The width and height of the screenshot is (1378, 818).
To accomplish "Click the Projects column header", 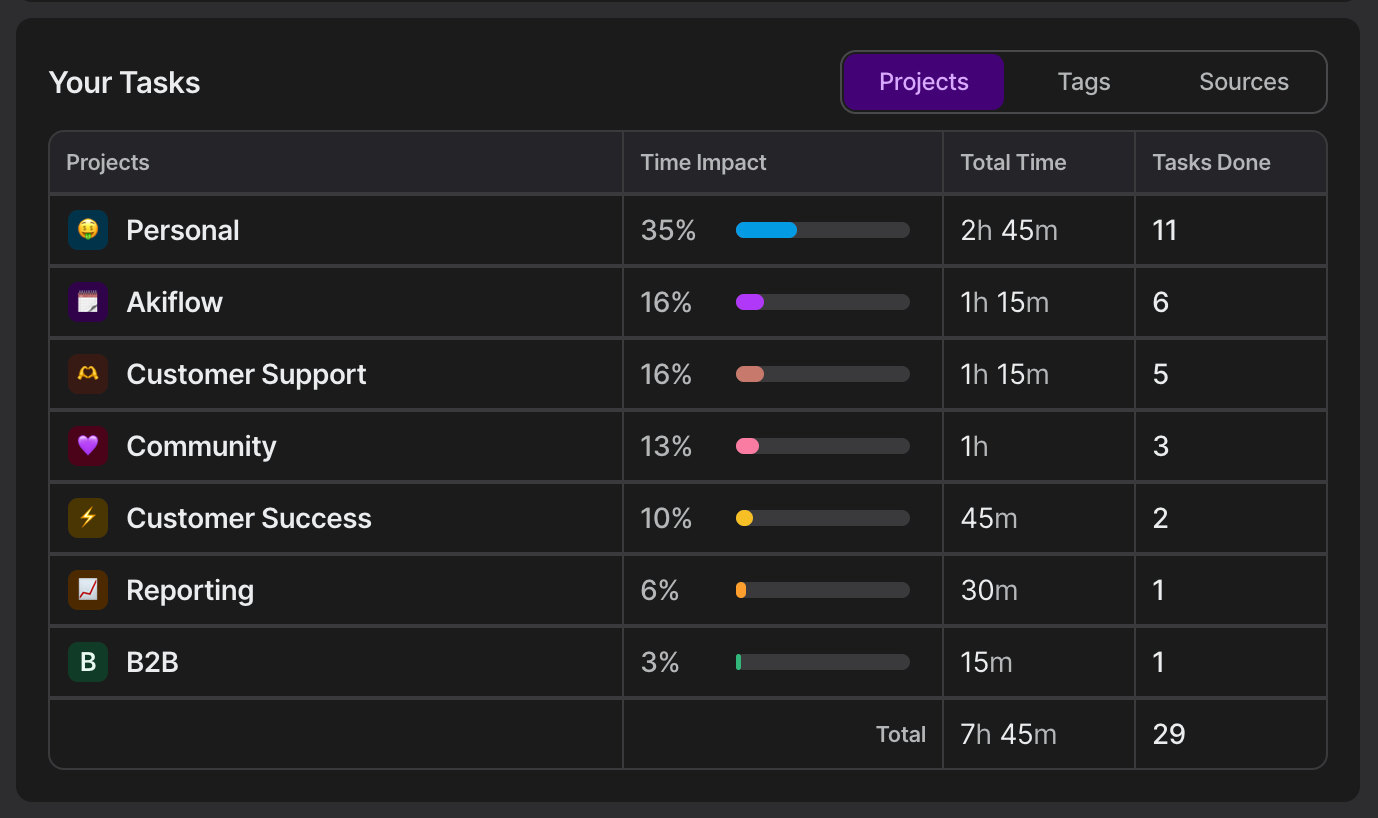I will 108,162.
